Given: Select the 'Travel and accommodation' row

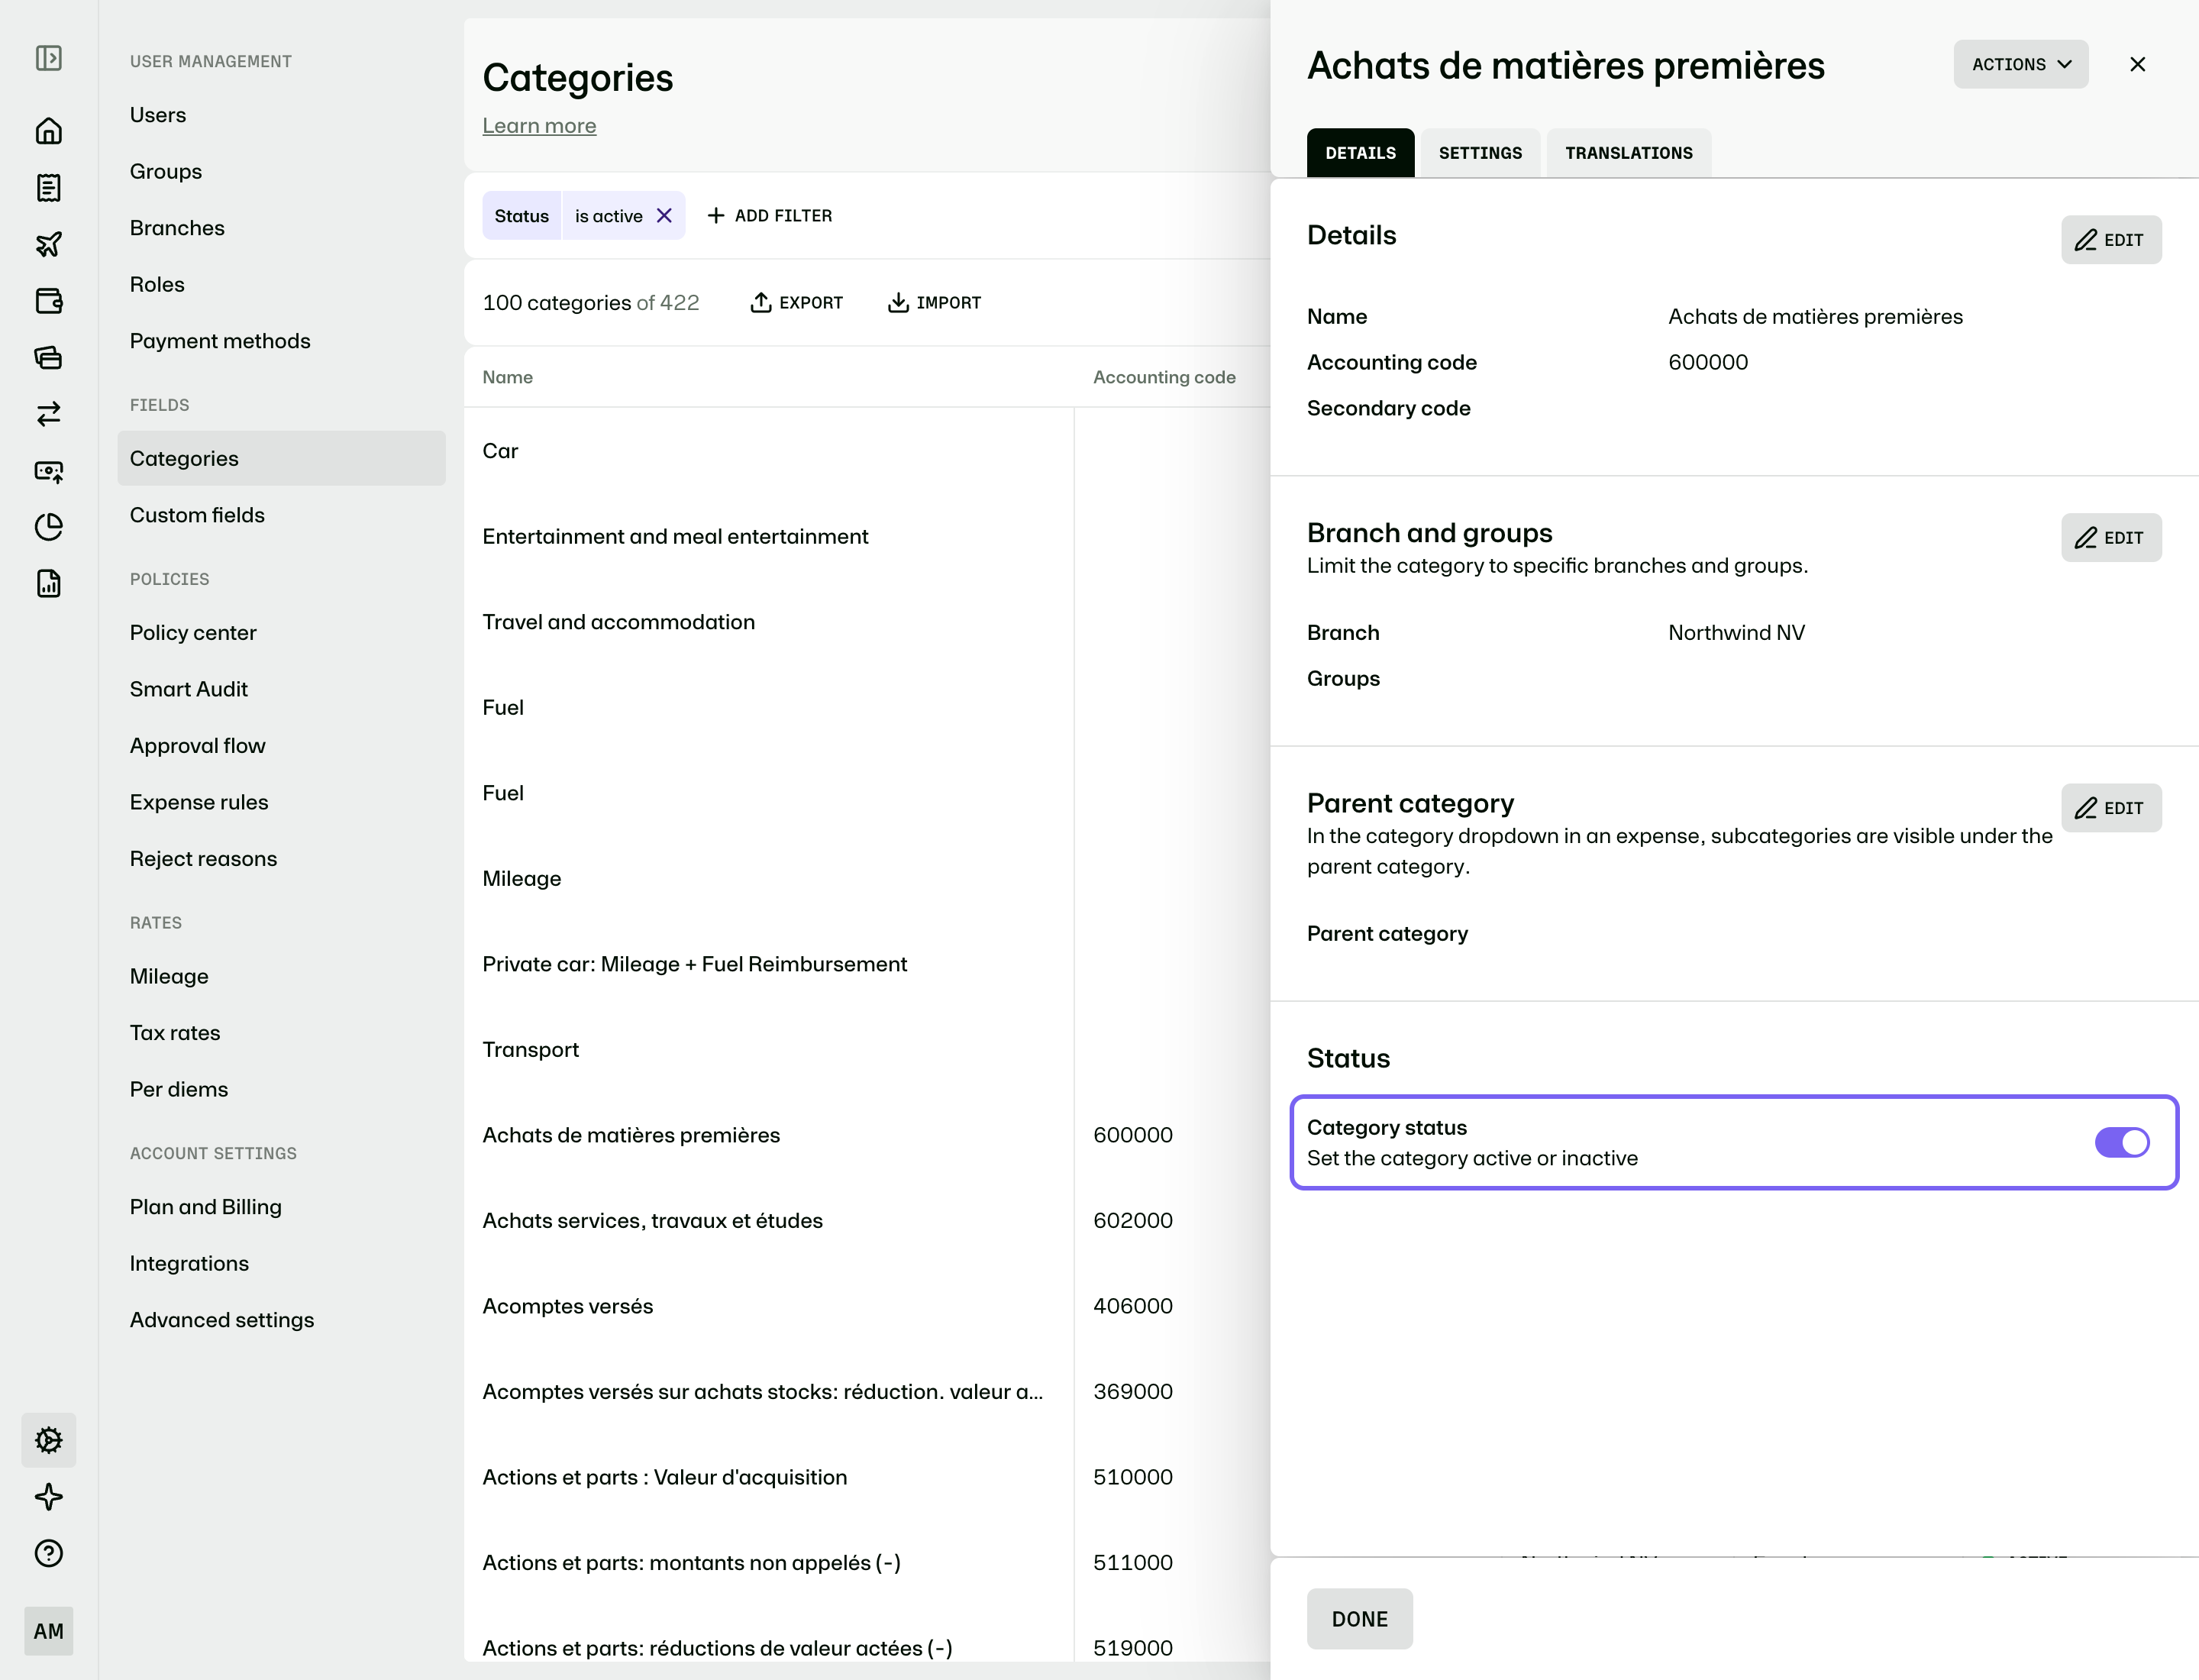Looking at the screenshot, I should point(867,622).
